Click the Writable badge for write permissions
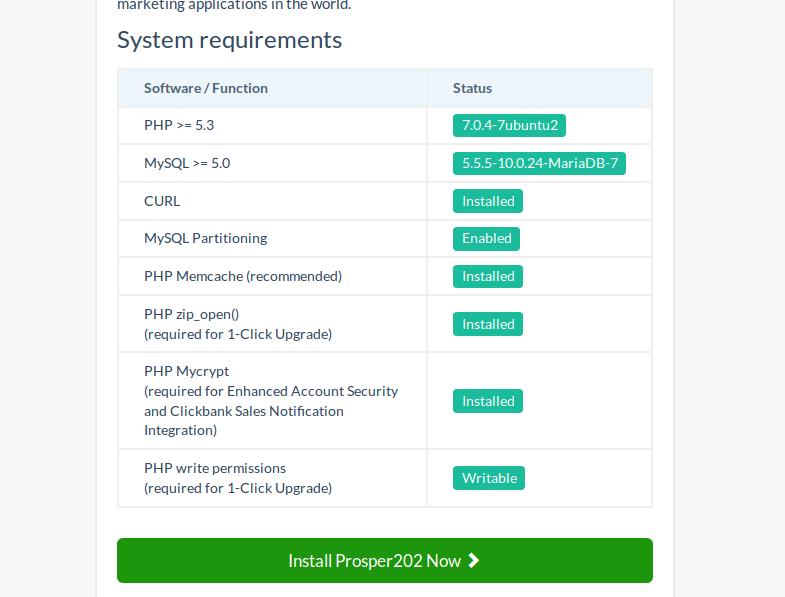Screen dimensions: 785x597 (x=489, y=478)
